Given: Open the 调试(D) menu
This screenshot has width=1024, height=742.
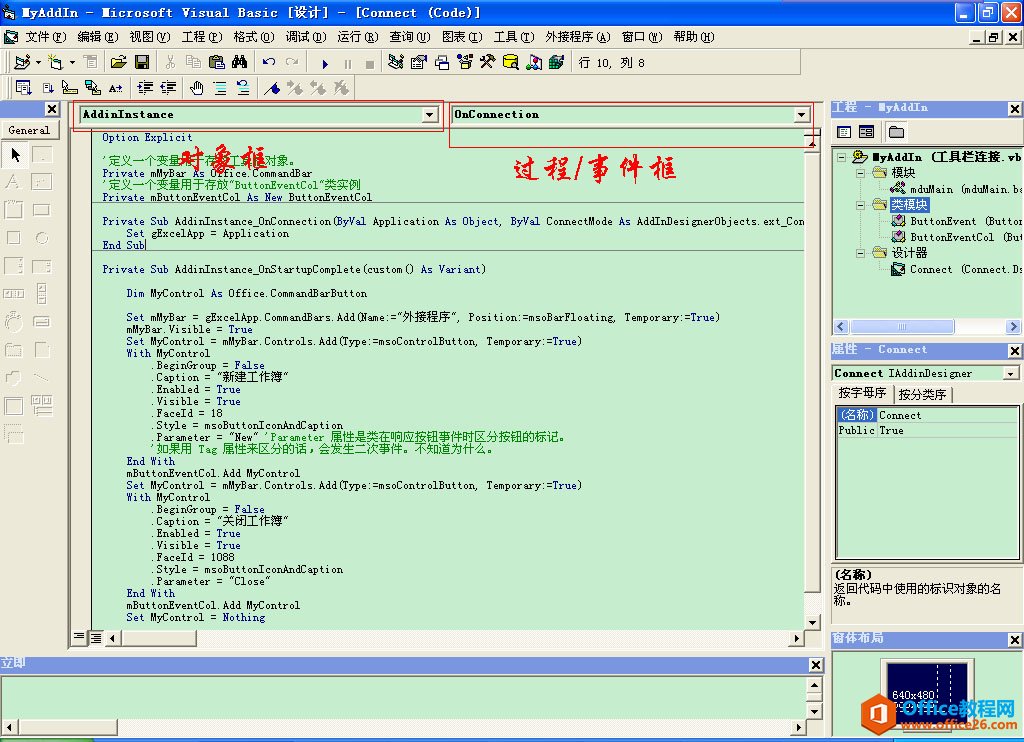Looking at the screenshot, I should tap(306, 37).
